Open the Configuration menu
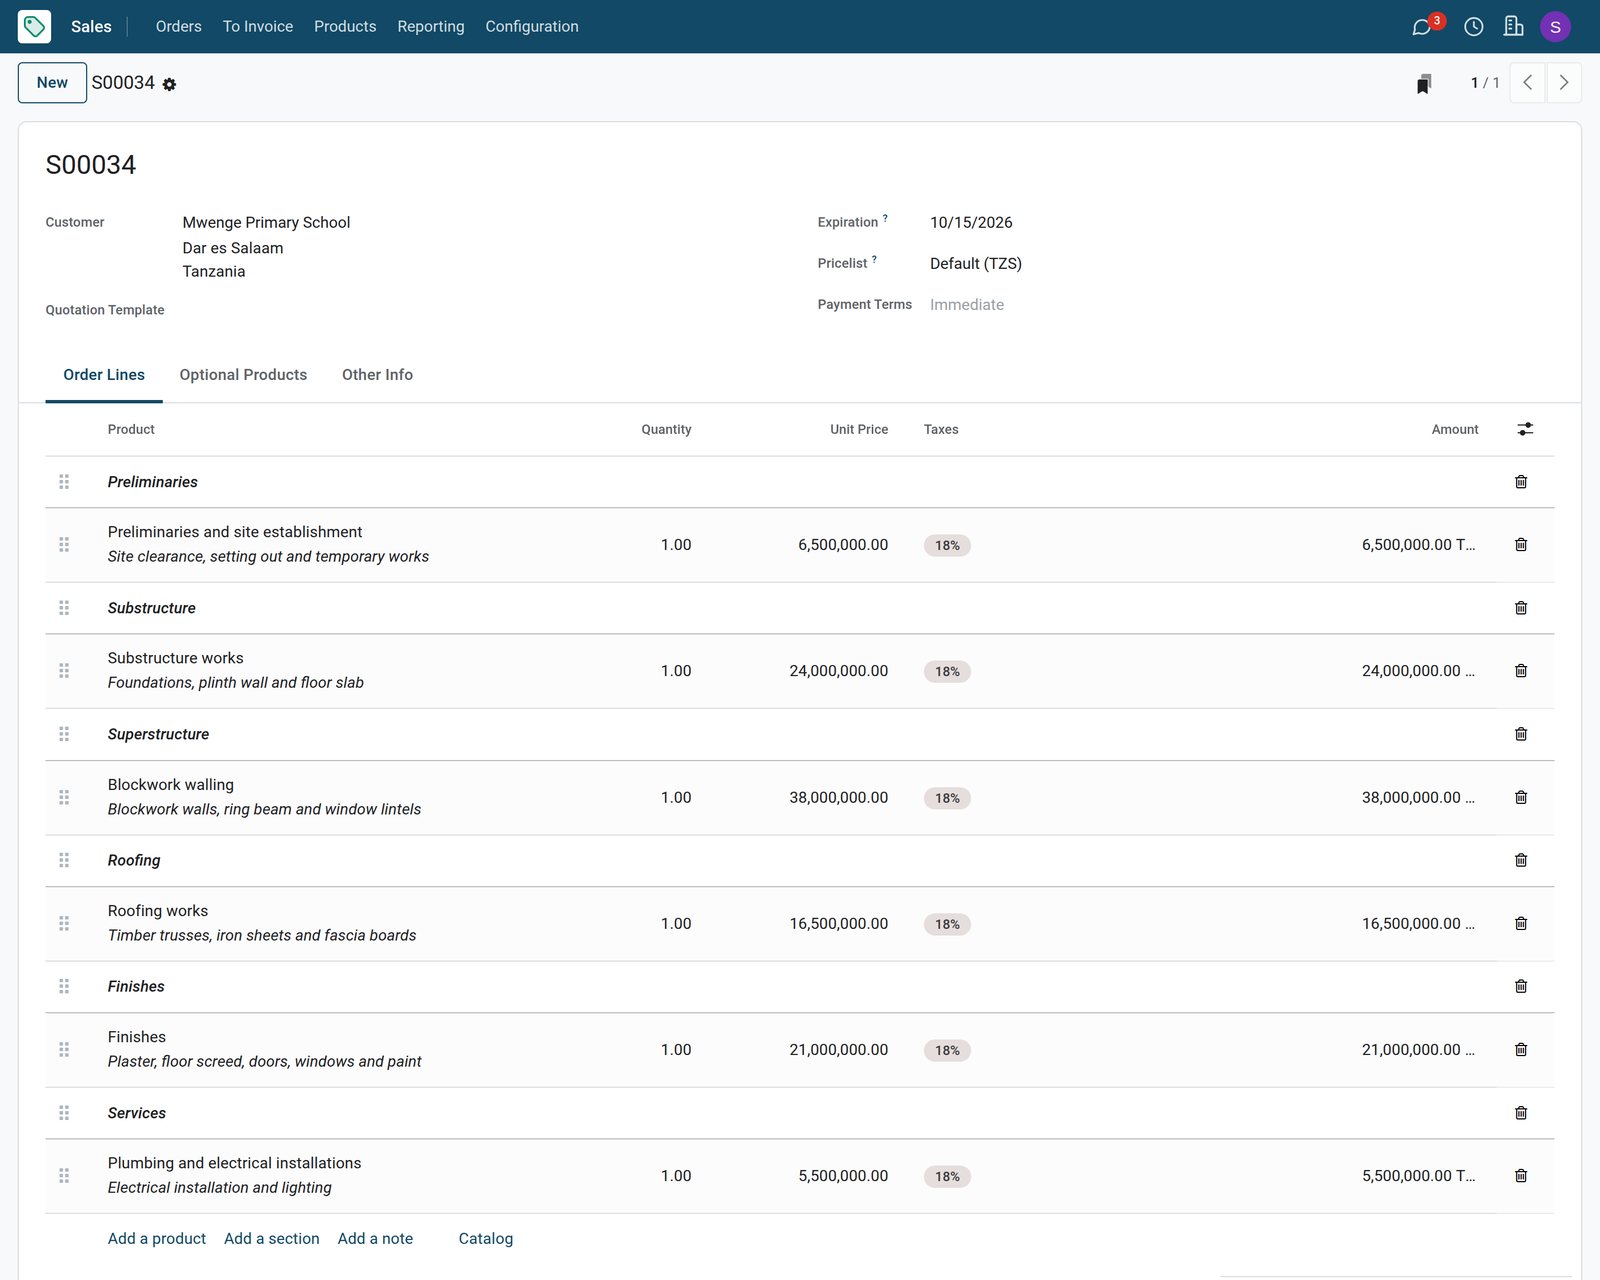 pos(532,27)
